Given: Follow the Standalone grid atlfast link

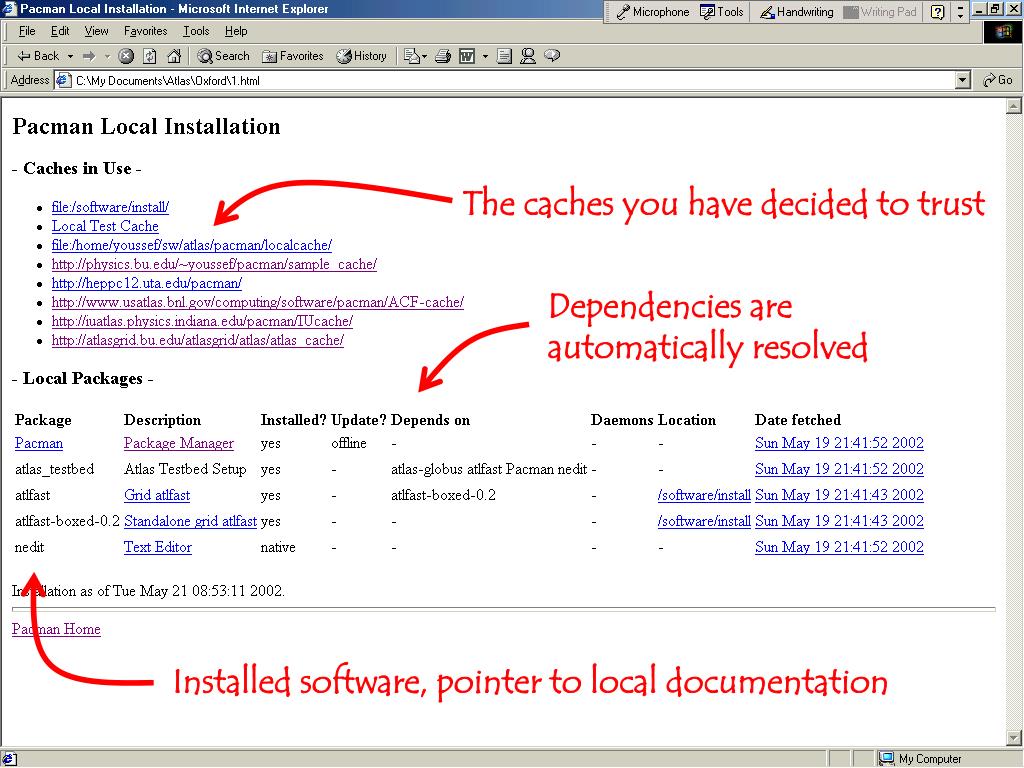Looking at the screenshot, I should pos(191,521).
